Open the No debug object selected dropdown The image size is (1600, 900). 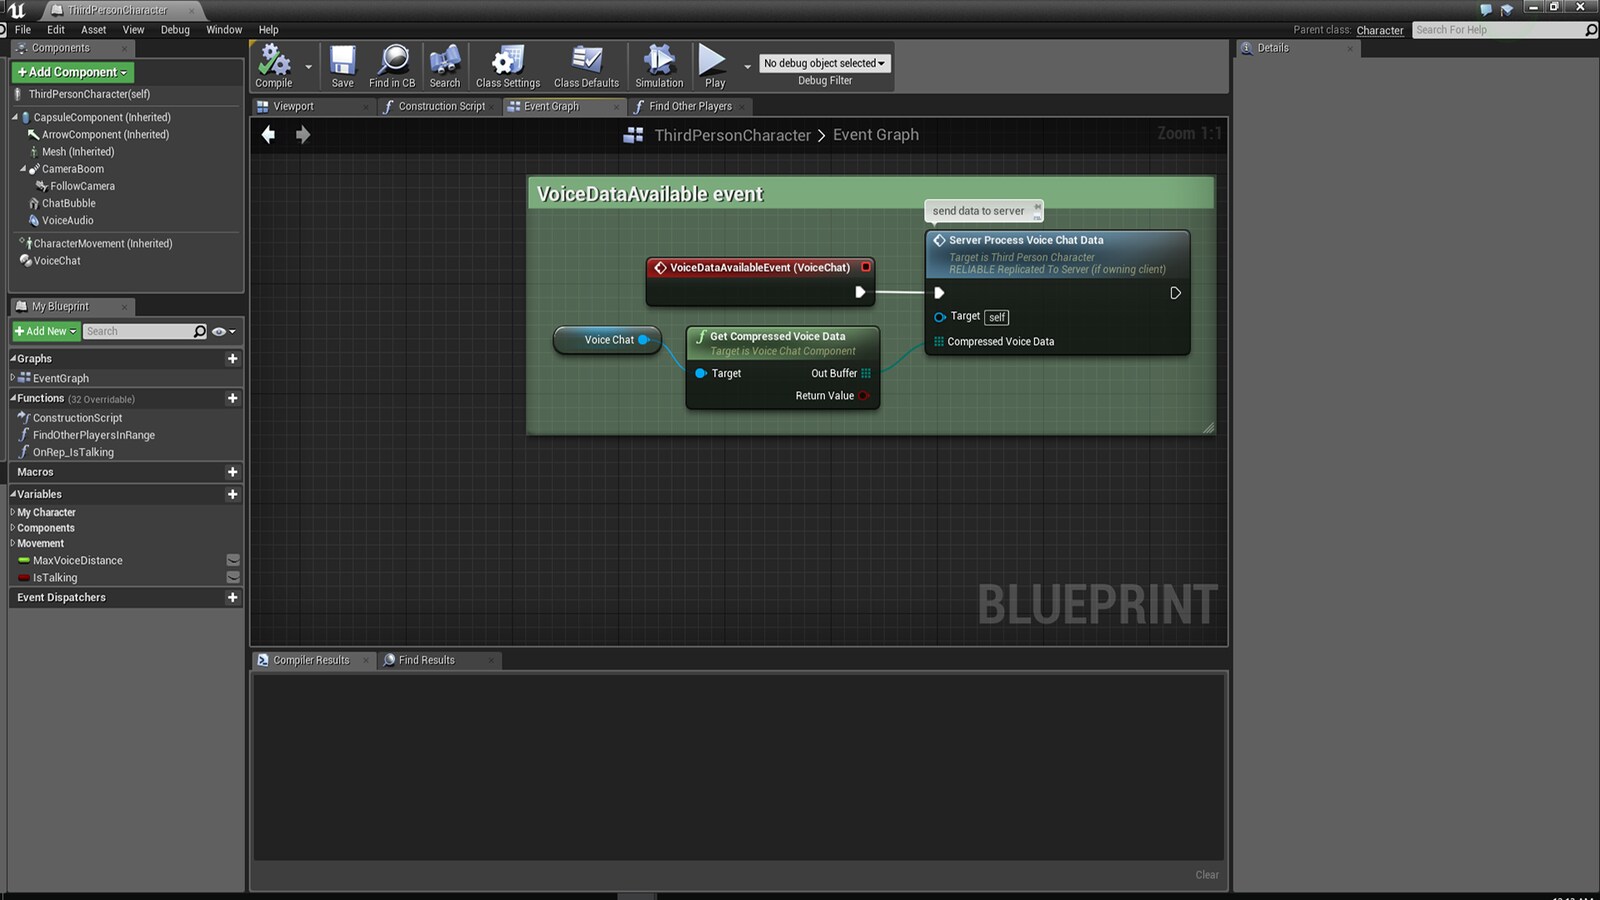(x=824, y=63)
